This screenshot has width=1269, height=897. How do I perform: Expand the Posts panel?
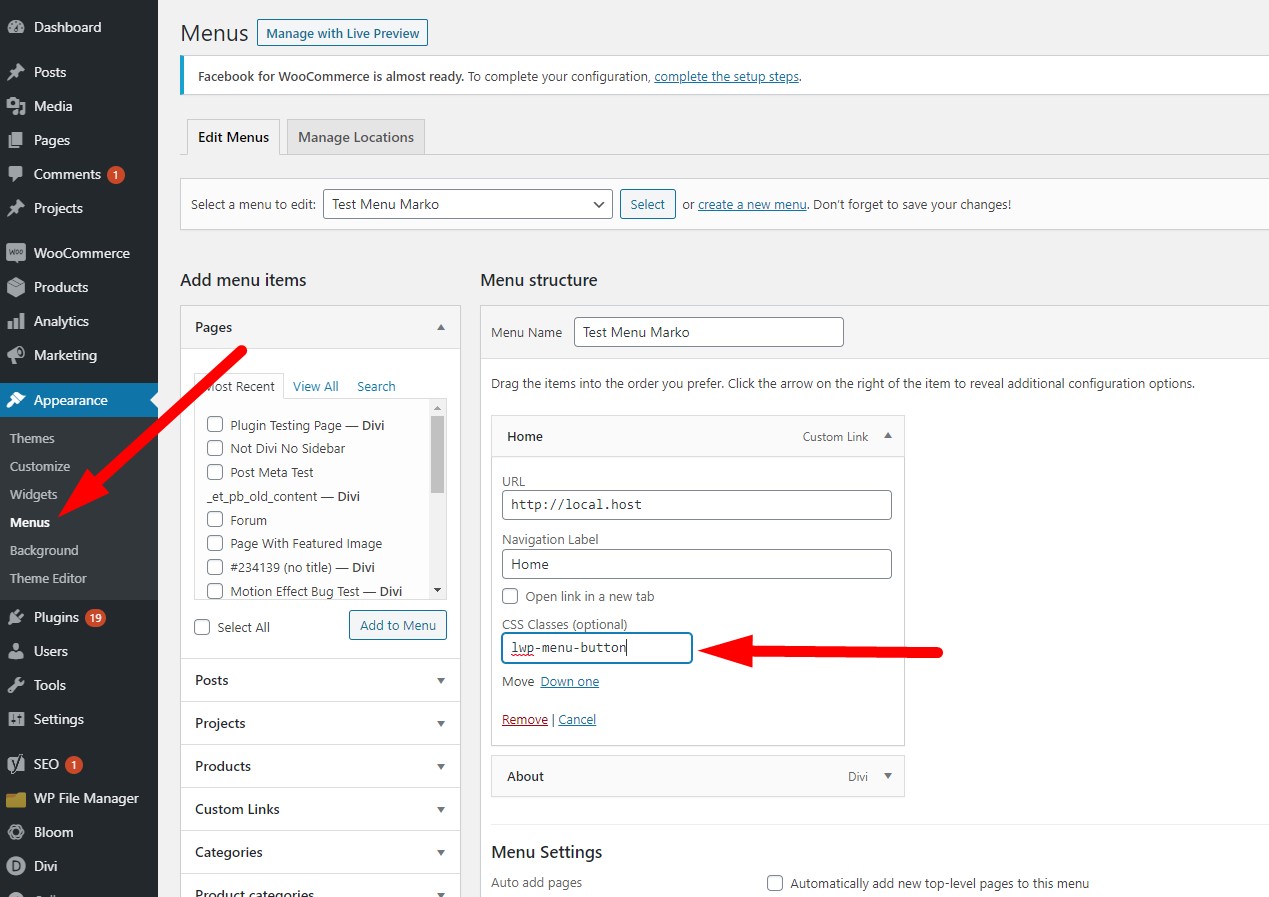441,680
